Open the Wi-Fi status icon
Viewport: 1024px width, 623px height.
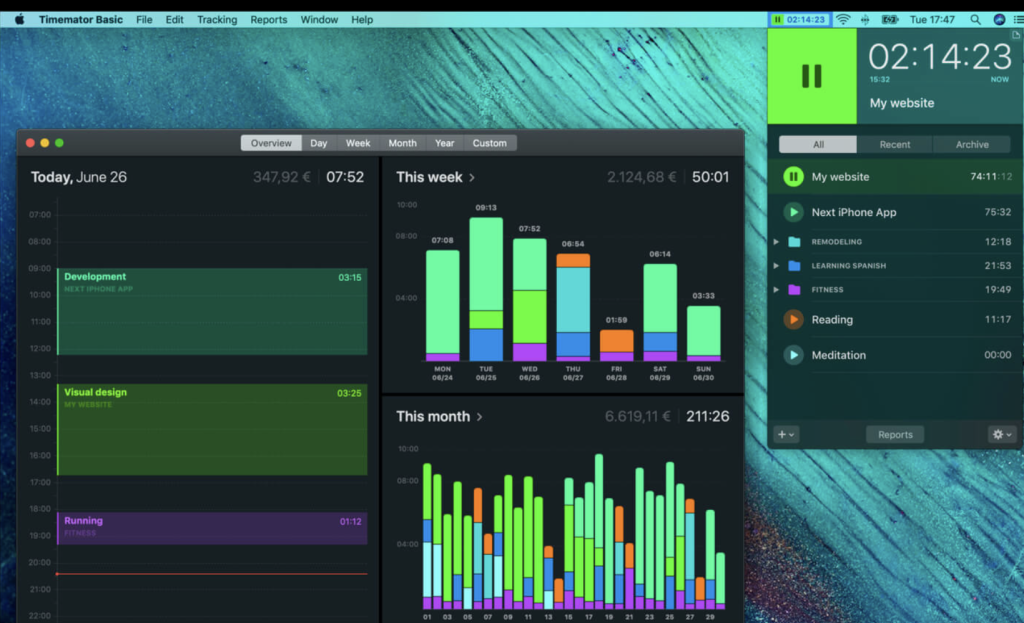tap(843, 20)
